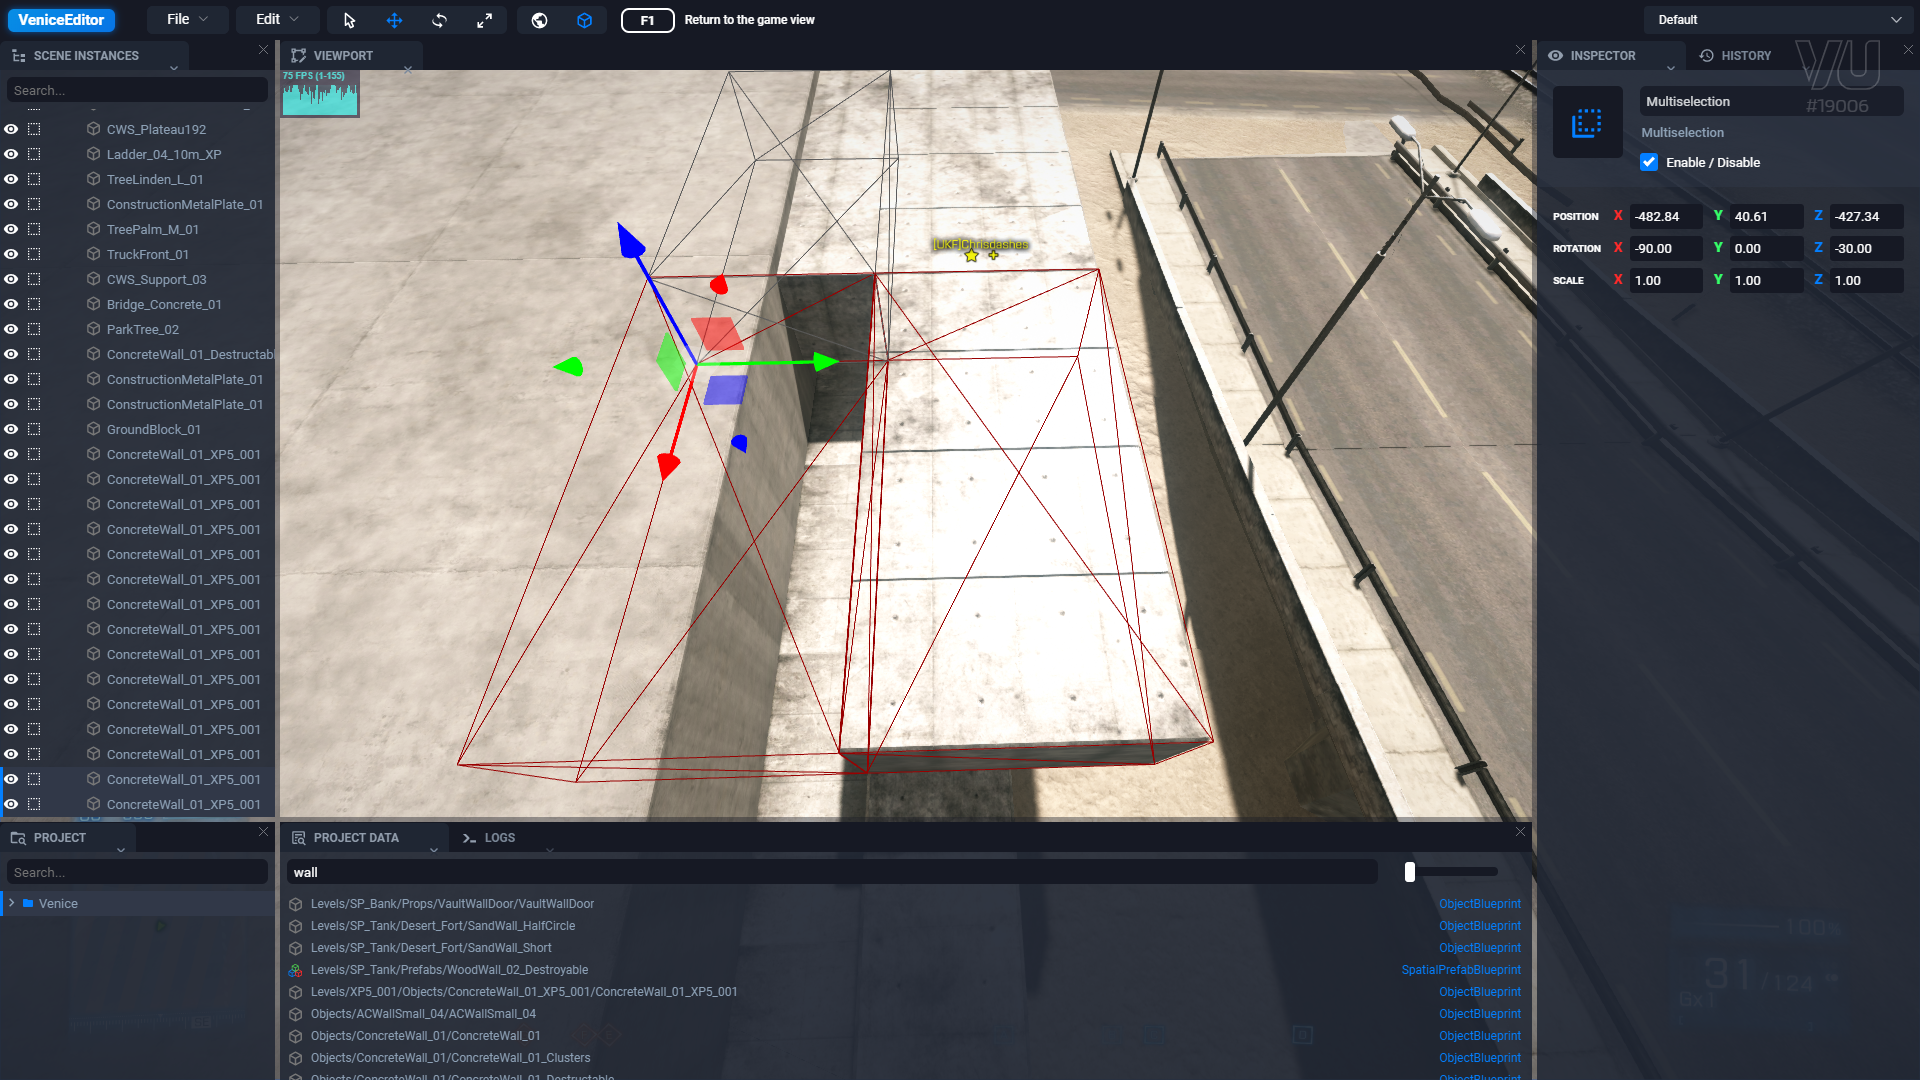Expand the Venice project folder

pyautogui.click(x=12, y=903)
